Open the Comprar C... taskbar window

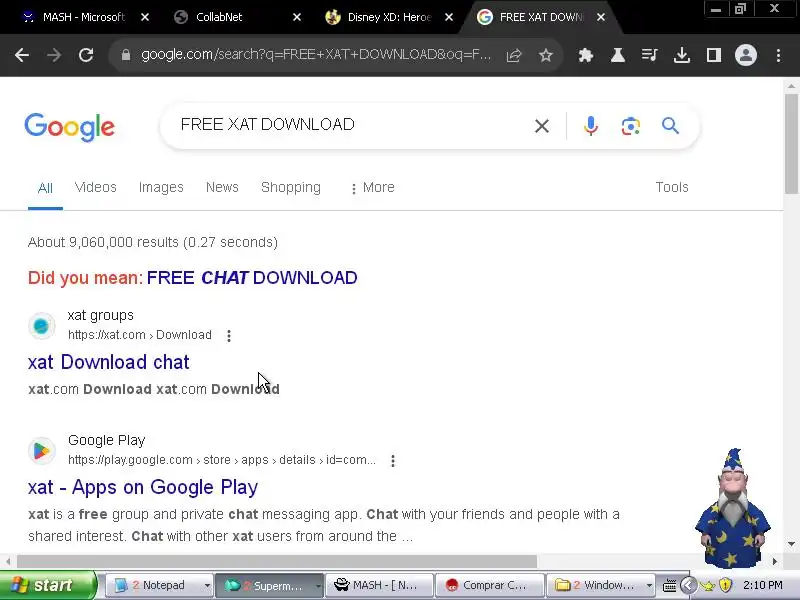tap(490, 585)
